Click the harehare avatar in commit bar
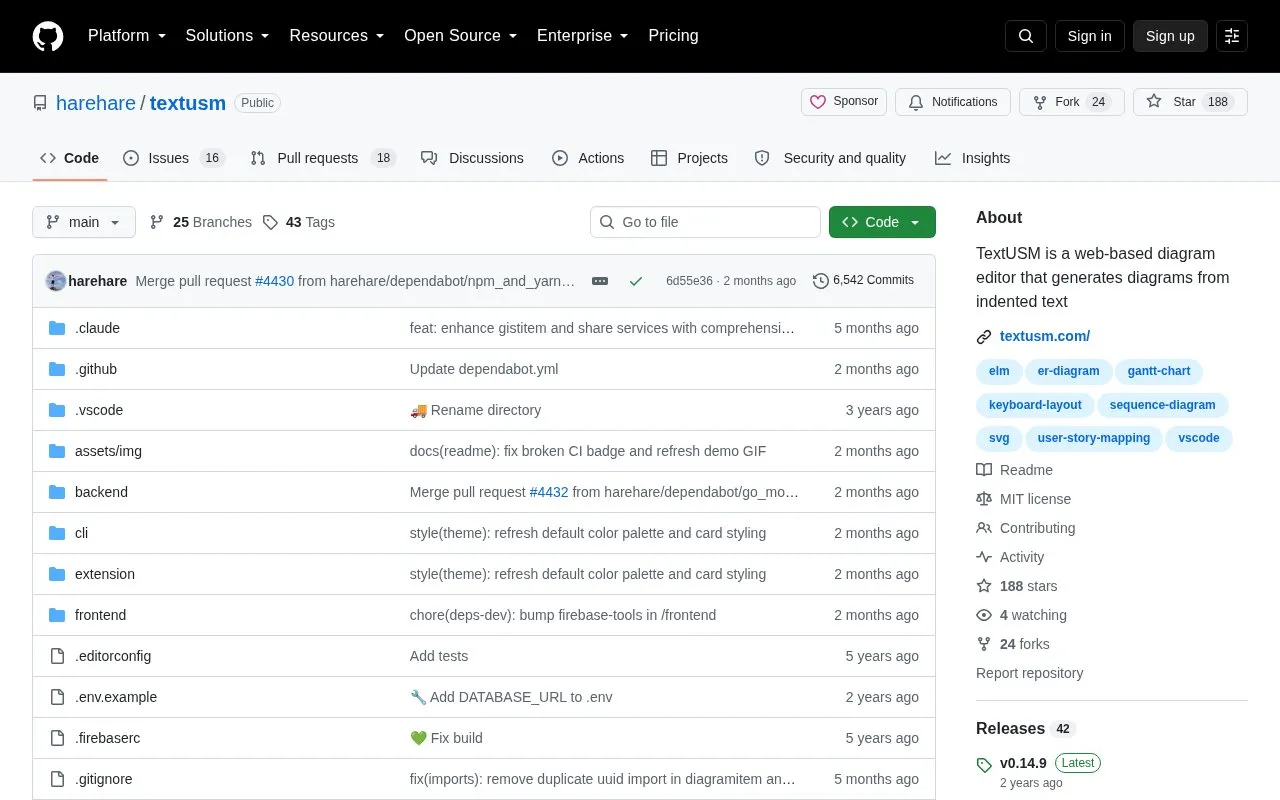Screen dimensions: 1280x800 tap(56, 281)
